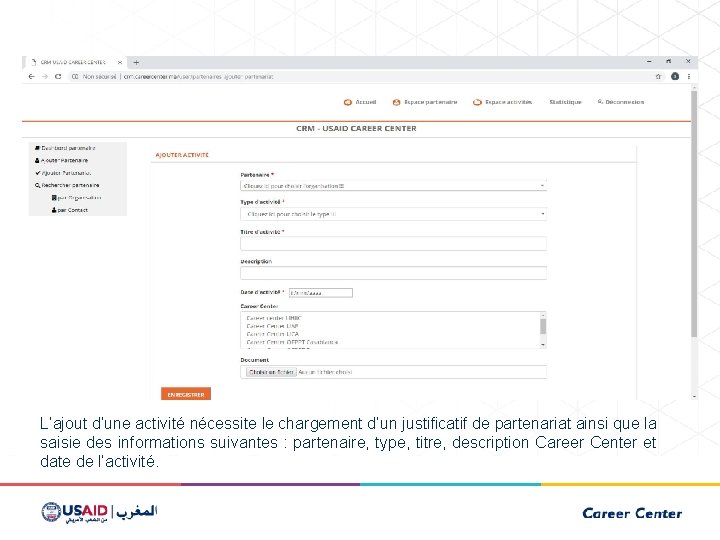Click the Career Center list scrollbar thumb
The height and width of the screenshot is (540, 720).
tap(543, 326)
